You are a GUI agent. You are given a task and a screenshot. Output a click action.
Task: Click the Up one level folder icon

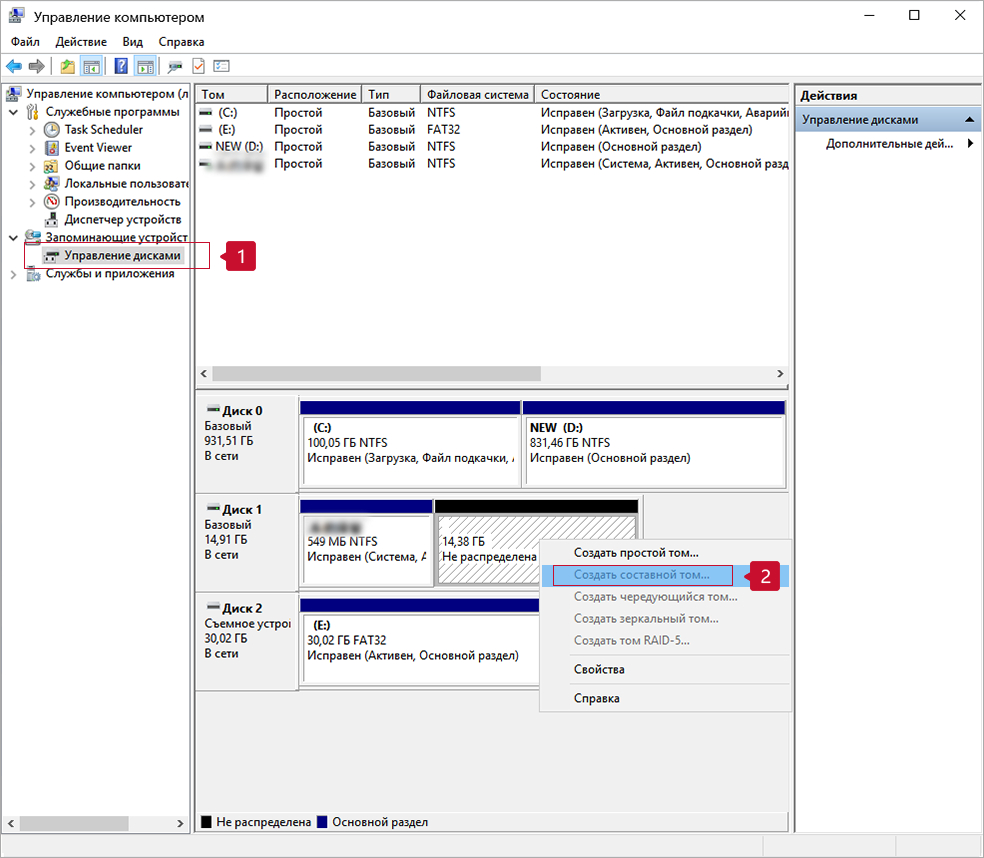pyautogui.click(x=67, y=66)
